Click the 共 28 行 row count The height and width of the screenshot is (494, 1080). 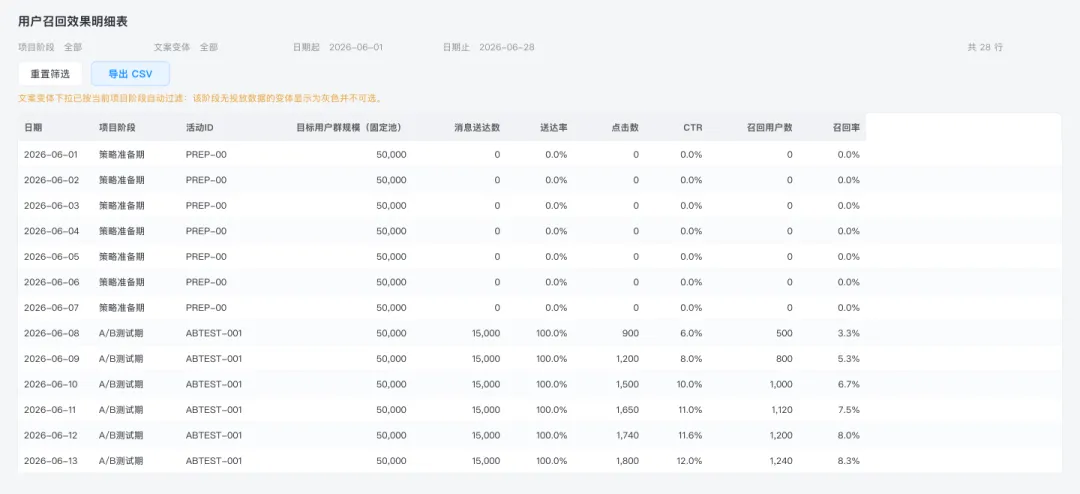(985, 48)
